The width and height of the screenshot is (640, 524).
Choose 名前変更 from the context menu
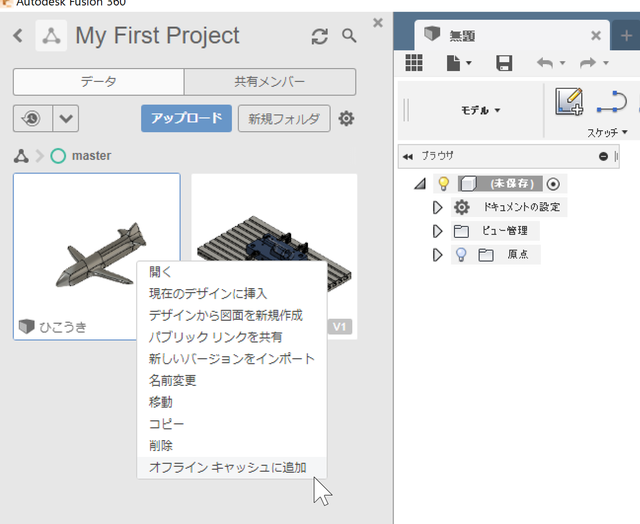232,380
